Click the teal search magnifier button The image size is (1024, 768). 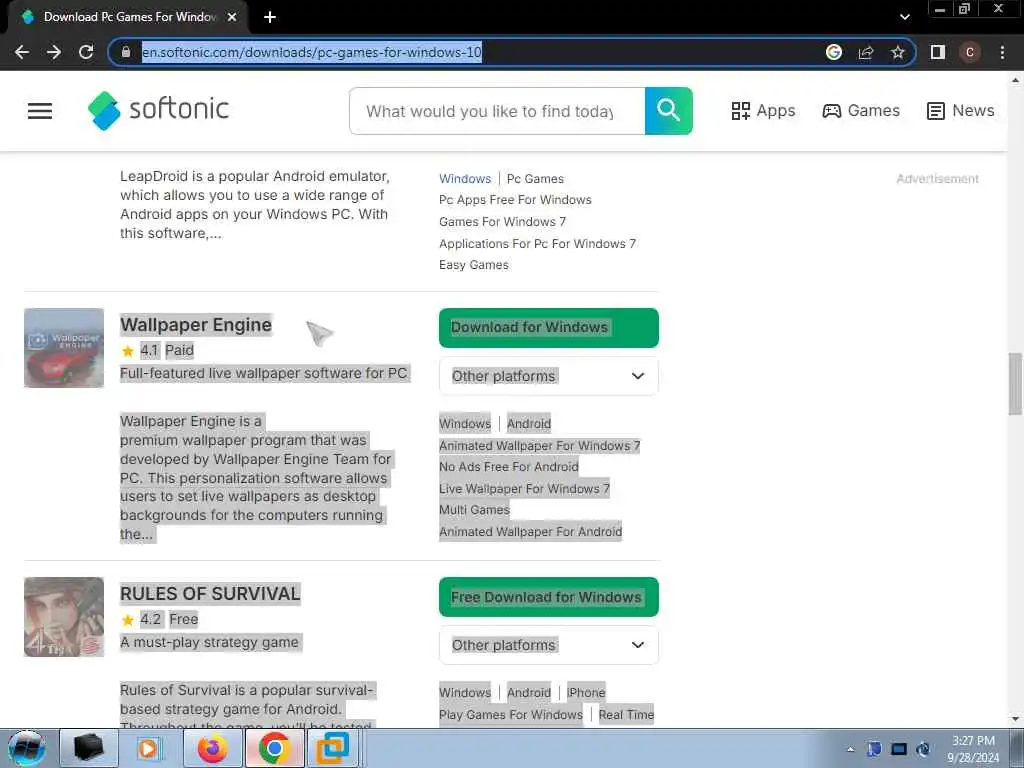[668, 110]
